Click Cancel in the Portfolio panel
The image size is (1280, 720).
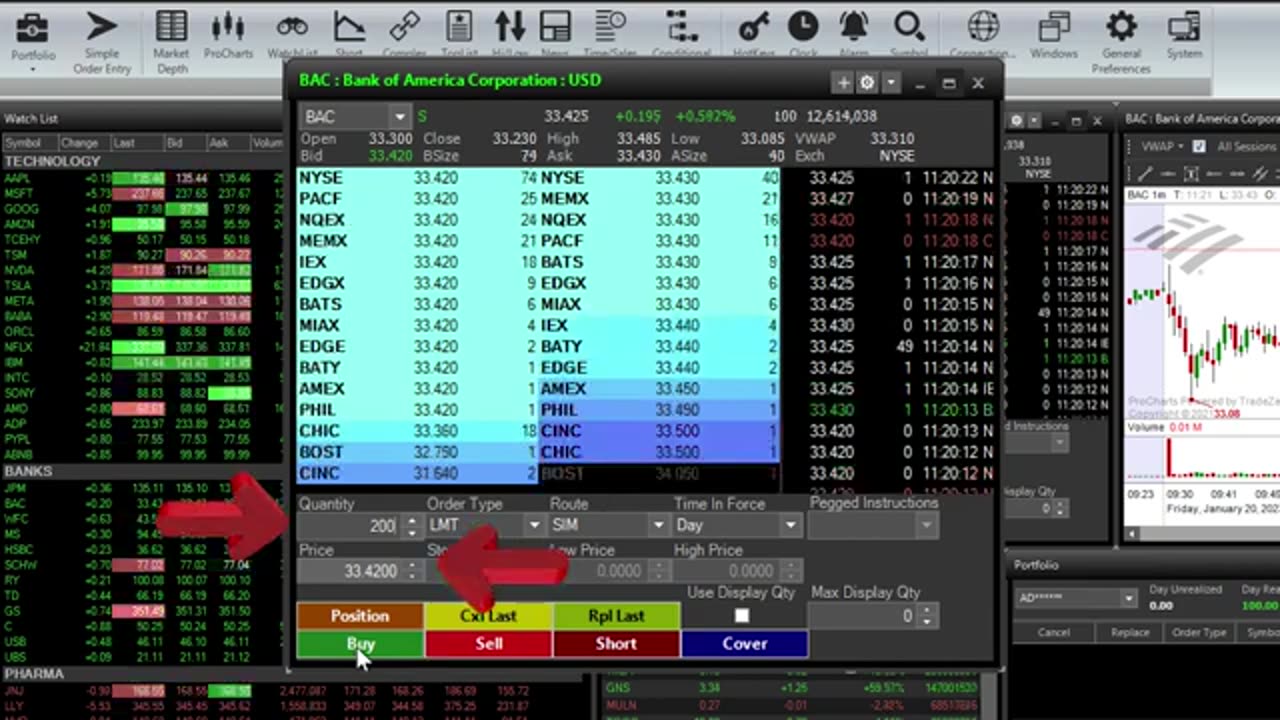tap(1053, 632)
